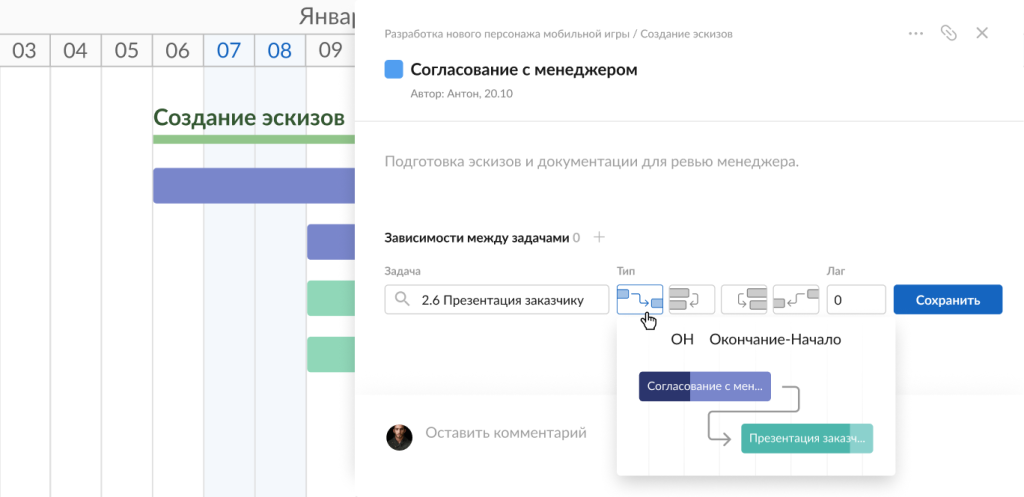Screen dimensions: 1024x497
Task: Click the «ОН» abbreviation in tooltip
Action: (682, 340)
